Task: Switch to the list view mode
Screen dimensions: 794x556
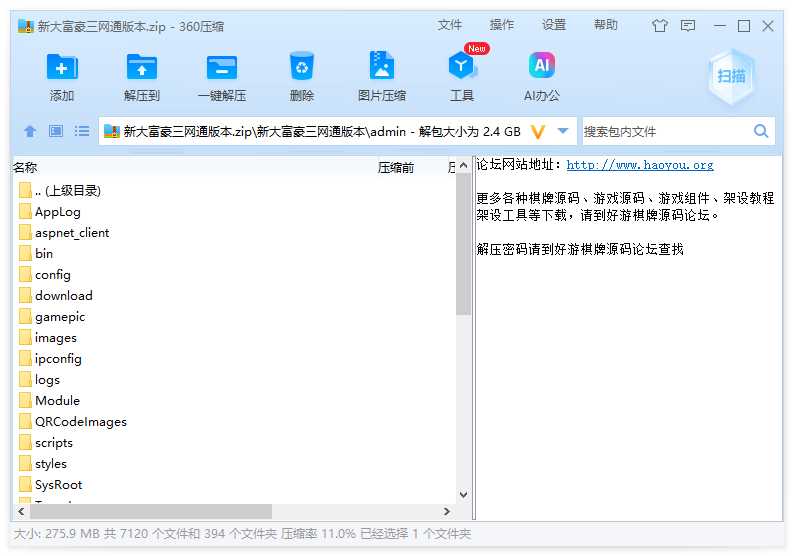Action: (82, 132)
